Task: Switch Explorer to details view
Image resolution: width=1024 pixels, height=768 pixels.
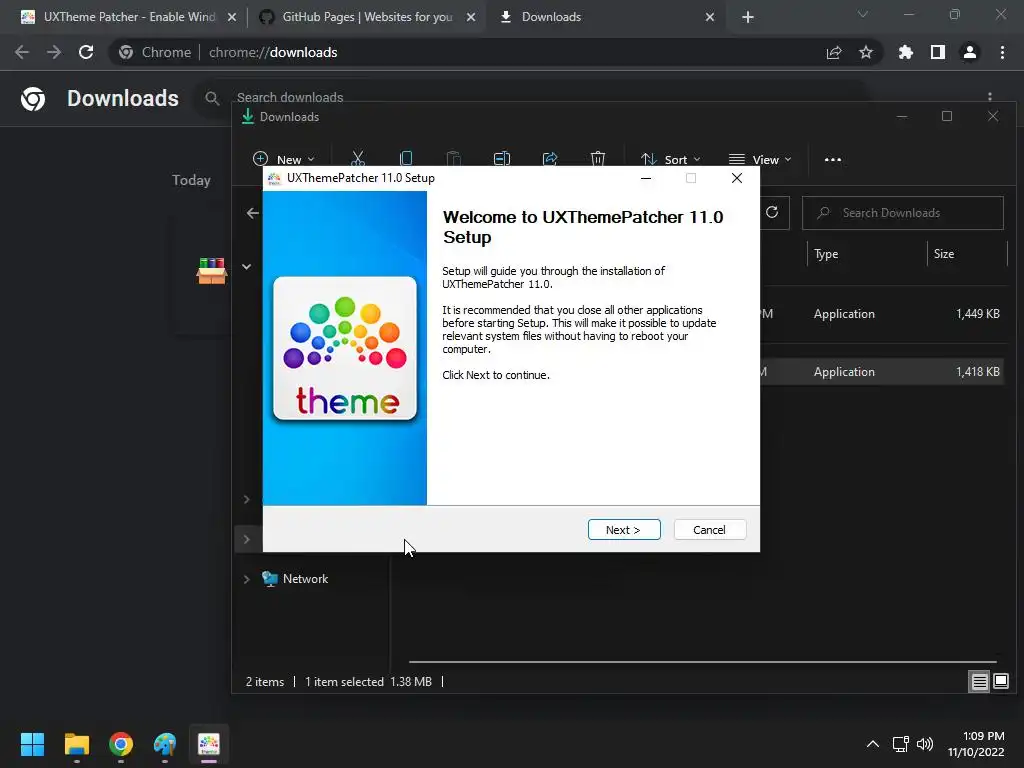Action: [x=980, y=682]
